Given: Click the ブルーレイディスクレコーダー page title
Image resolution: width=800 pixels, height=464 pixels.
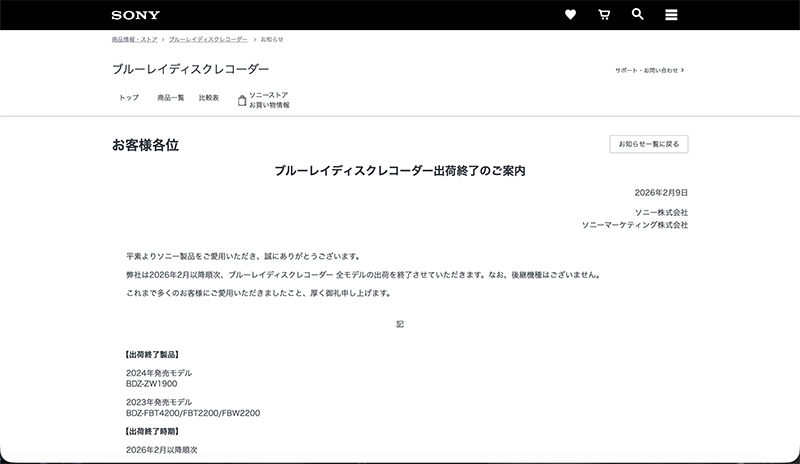Looking at the screenshot, I should (190, 69).
